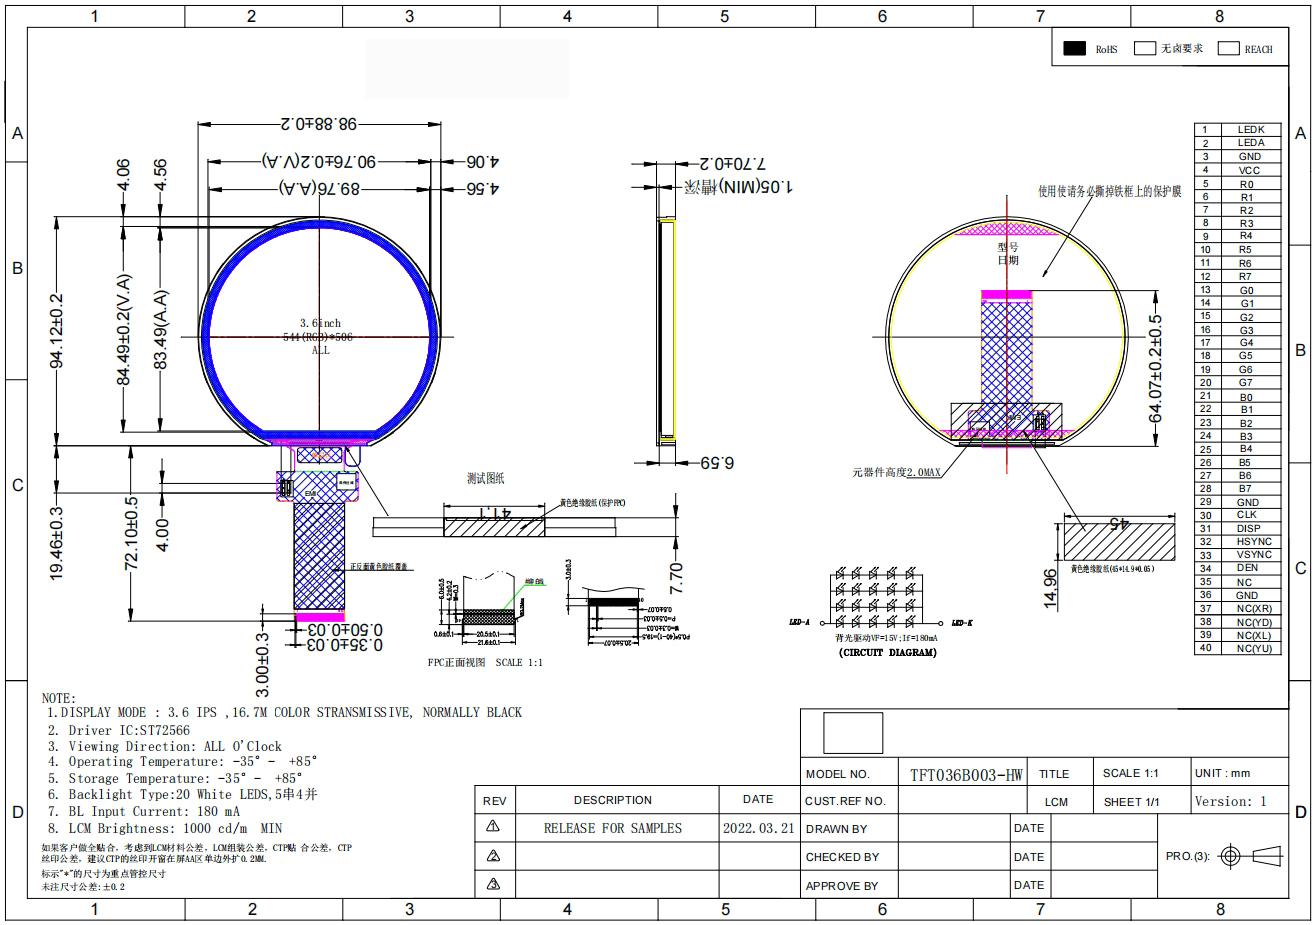Viewport: 1316px width, 925px height.
Task: Click the RELEASE FOR SAMPLES description cell
Action: (x=612, y=828)
